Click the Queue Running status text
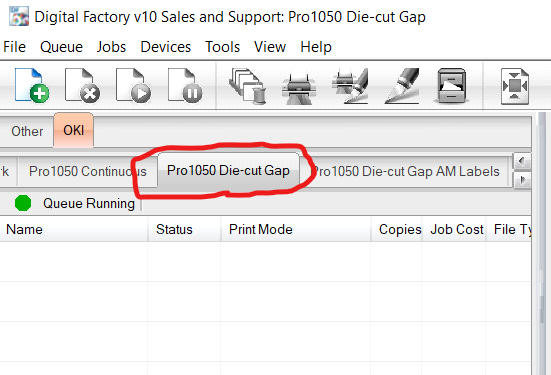This screenshot has width=551, height=375. coord(89,203)
